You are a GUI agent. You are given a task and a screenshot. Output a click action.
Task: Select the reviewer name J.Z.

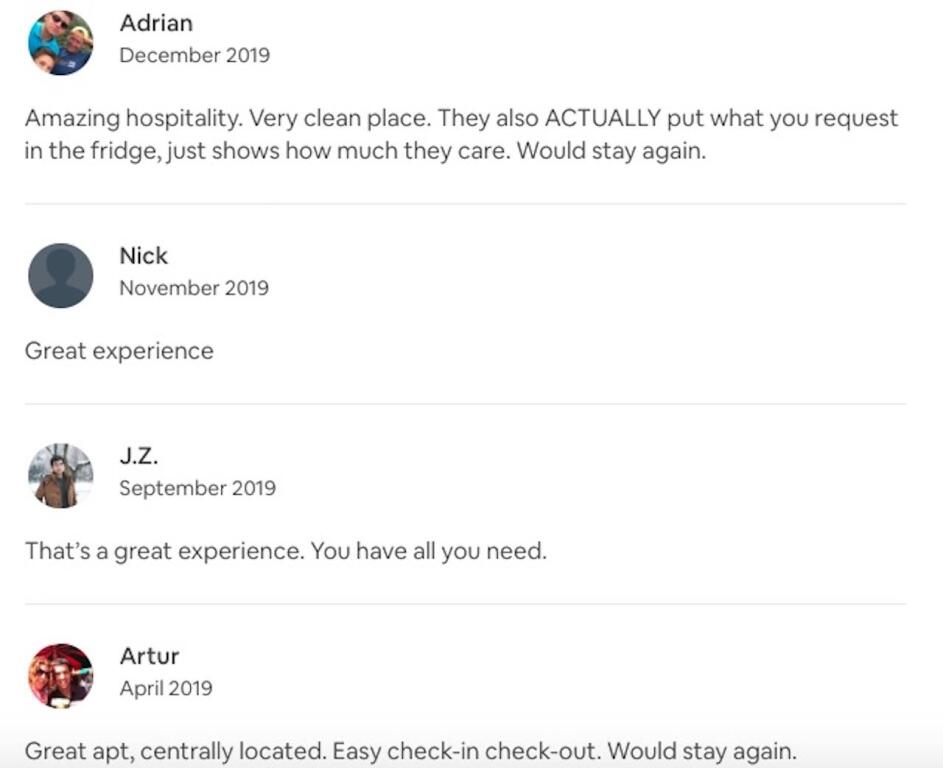pos(139,456)
